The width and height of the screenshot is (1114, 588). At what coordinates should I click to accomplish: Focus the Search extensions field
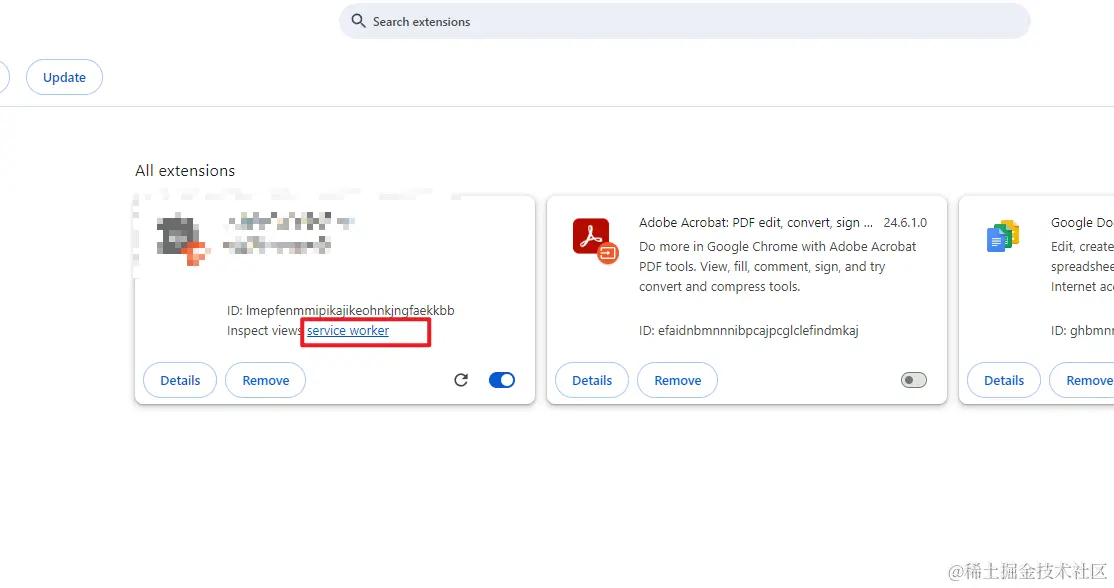pos(684,21)
